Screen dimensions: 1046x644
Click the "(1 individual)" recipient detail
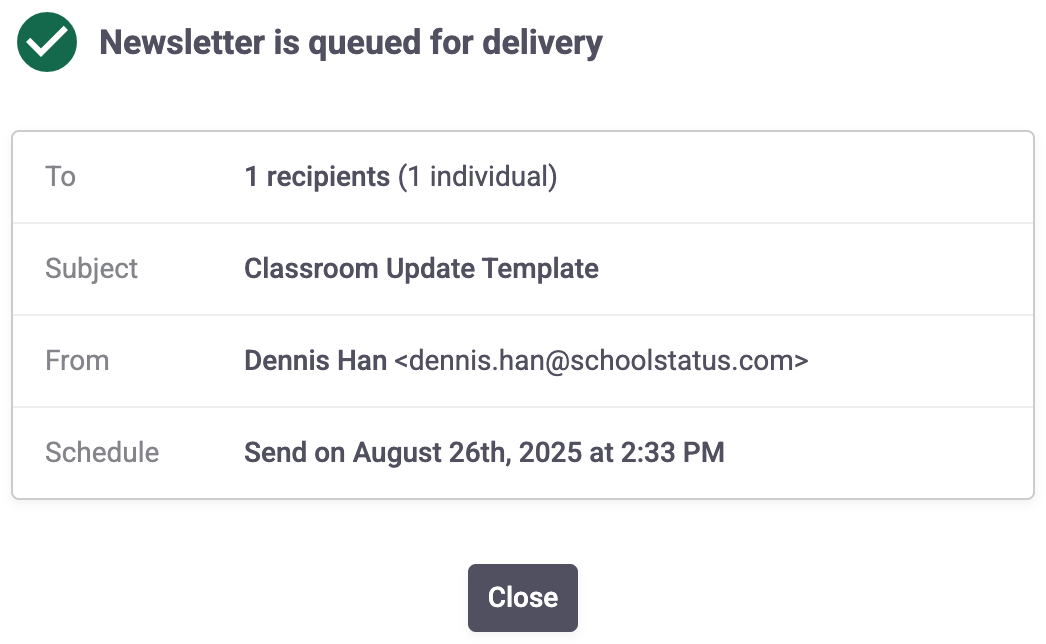tap(477, 177)
